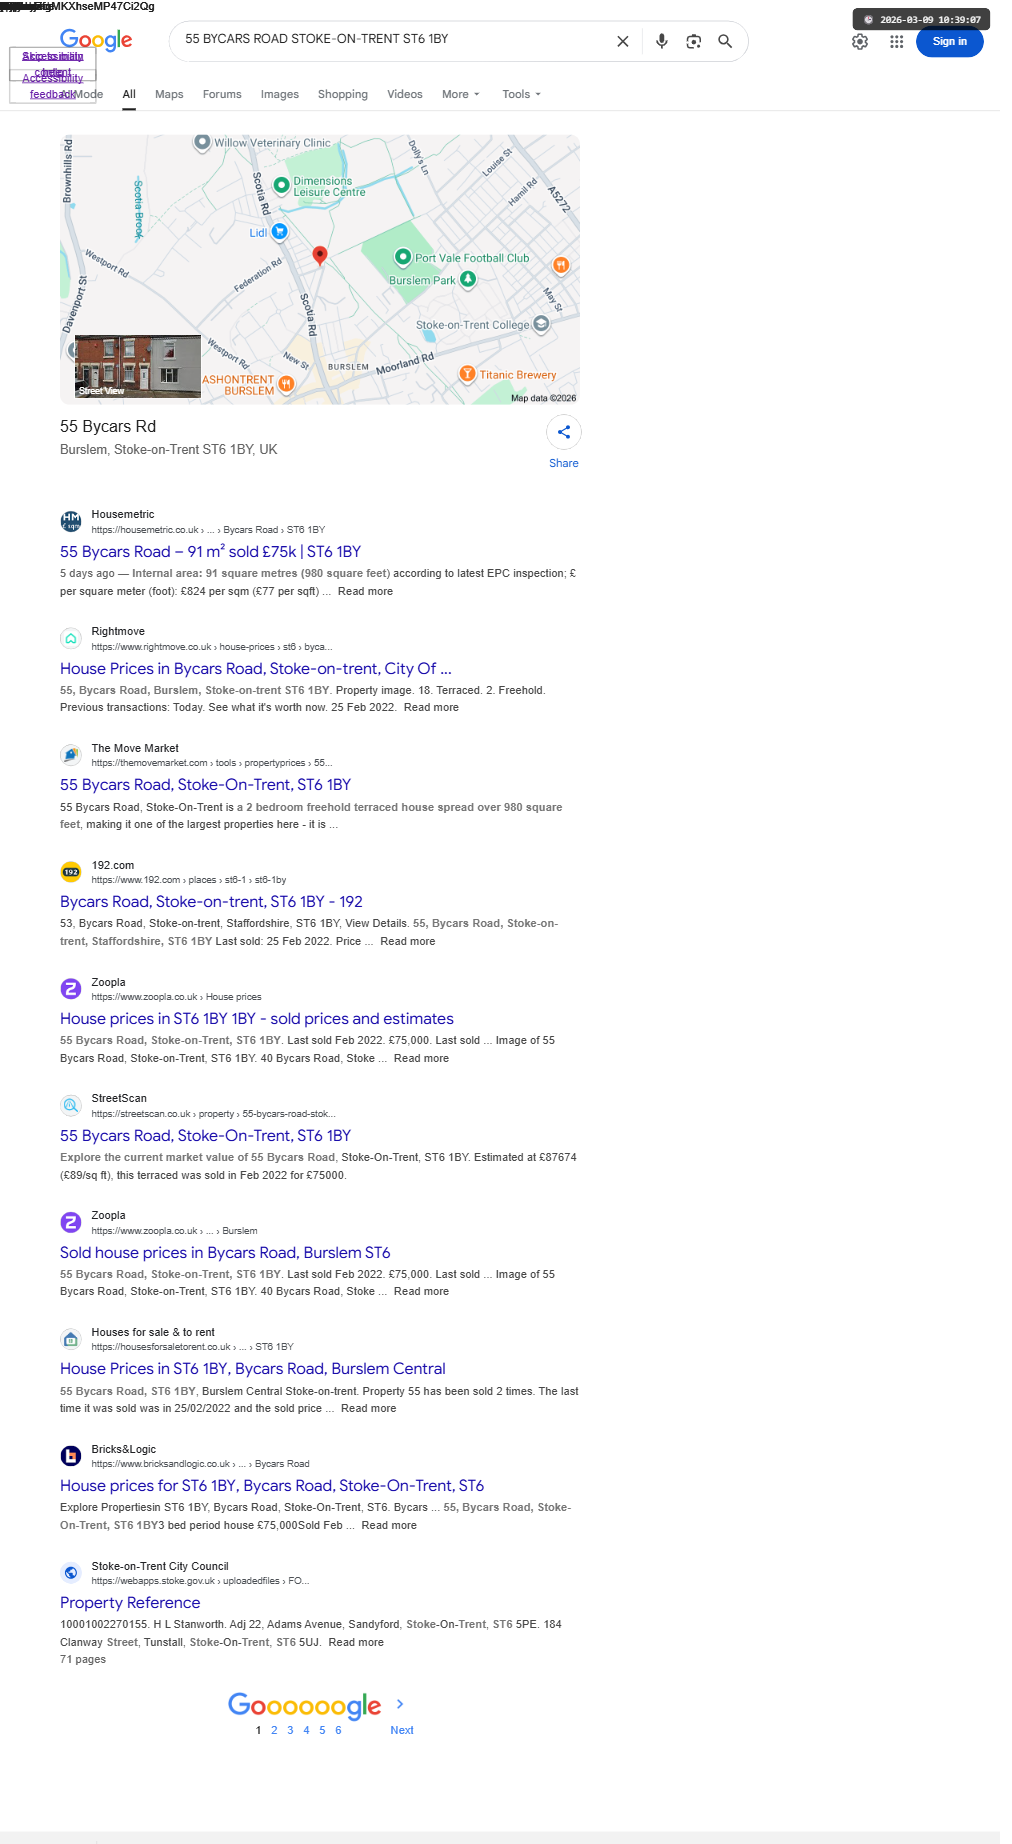This screenshot has height=1844, width=1012.
Task: Select Titanic Brewery marker on map
Action: point(467,374)
